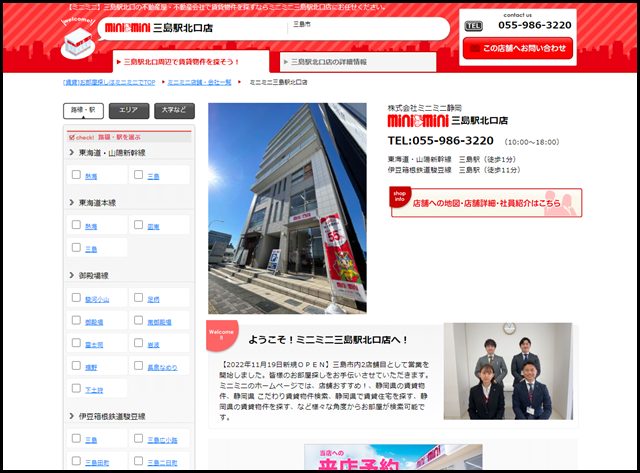Click the red Welcome circle badge

[x=221, y=335]
